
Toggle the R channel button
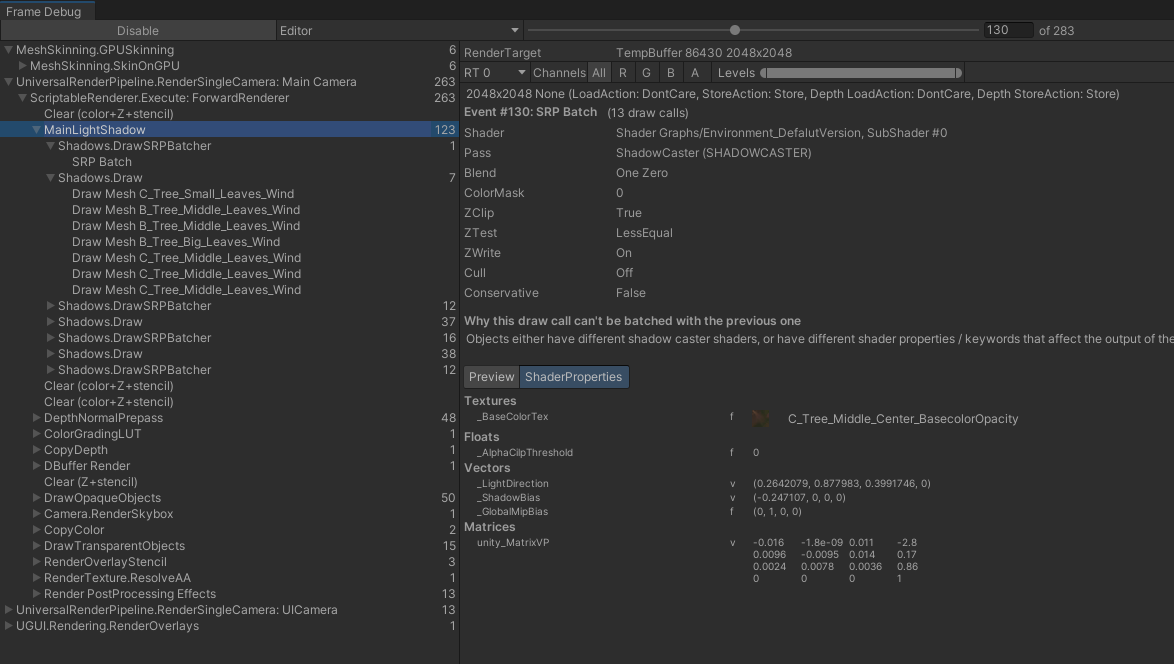(x=623, y=73)
